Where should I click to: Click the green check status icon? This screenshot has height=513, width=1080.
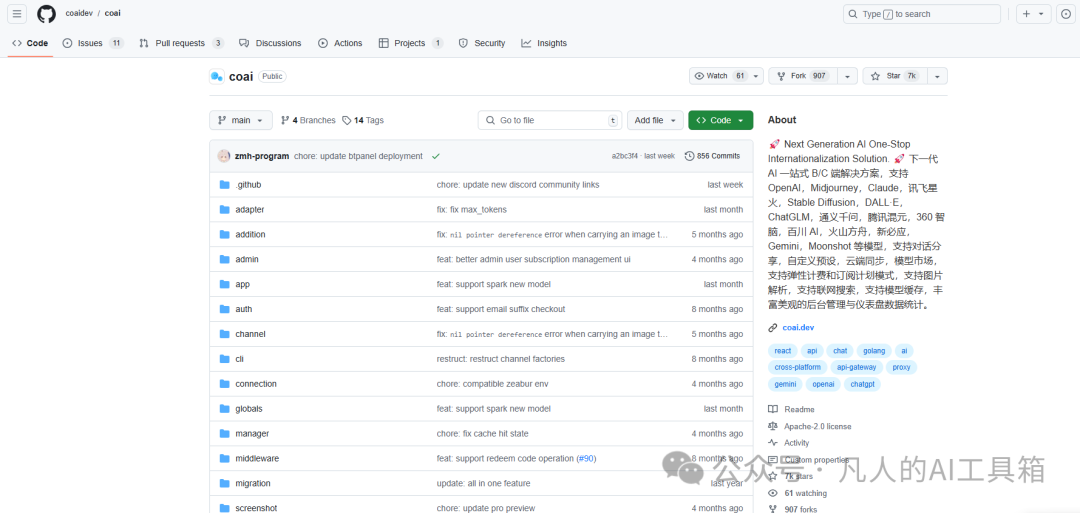pyautogui.click(x=435, y=156)
